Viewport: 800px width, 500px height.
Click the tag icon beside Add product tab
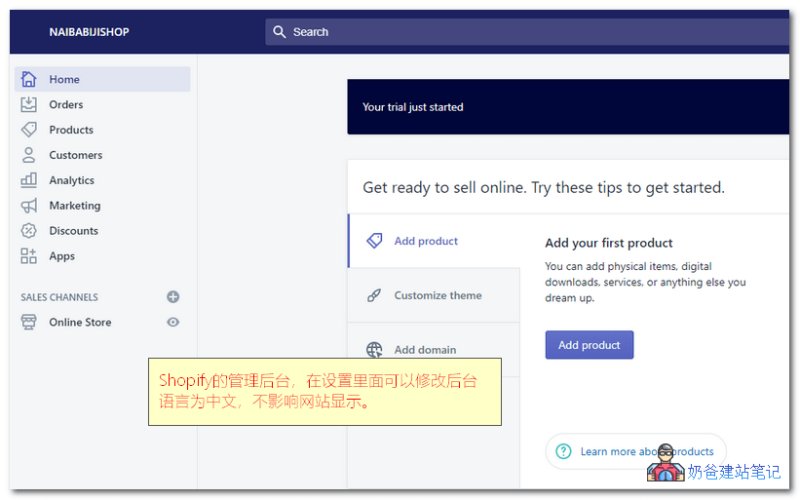374,240
